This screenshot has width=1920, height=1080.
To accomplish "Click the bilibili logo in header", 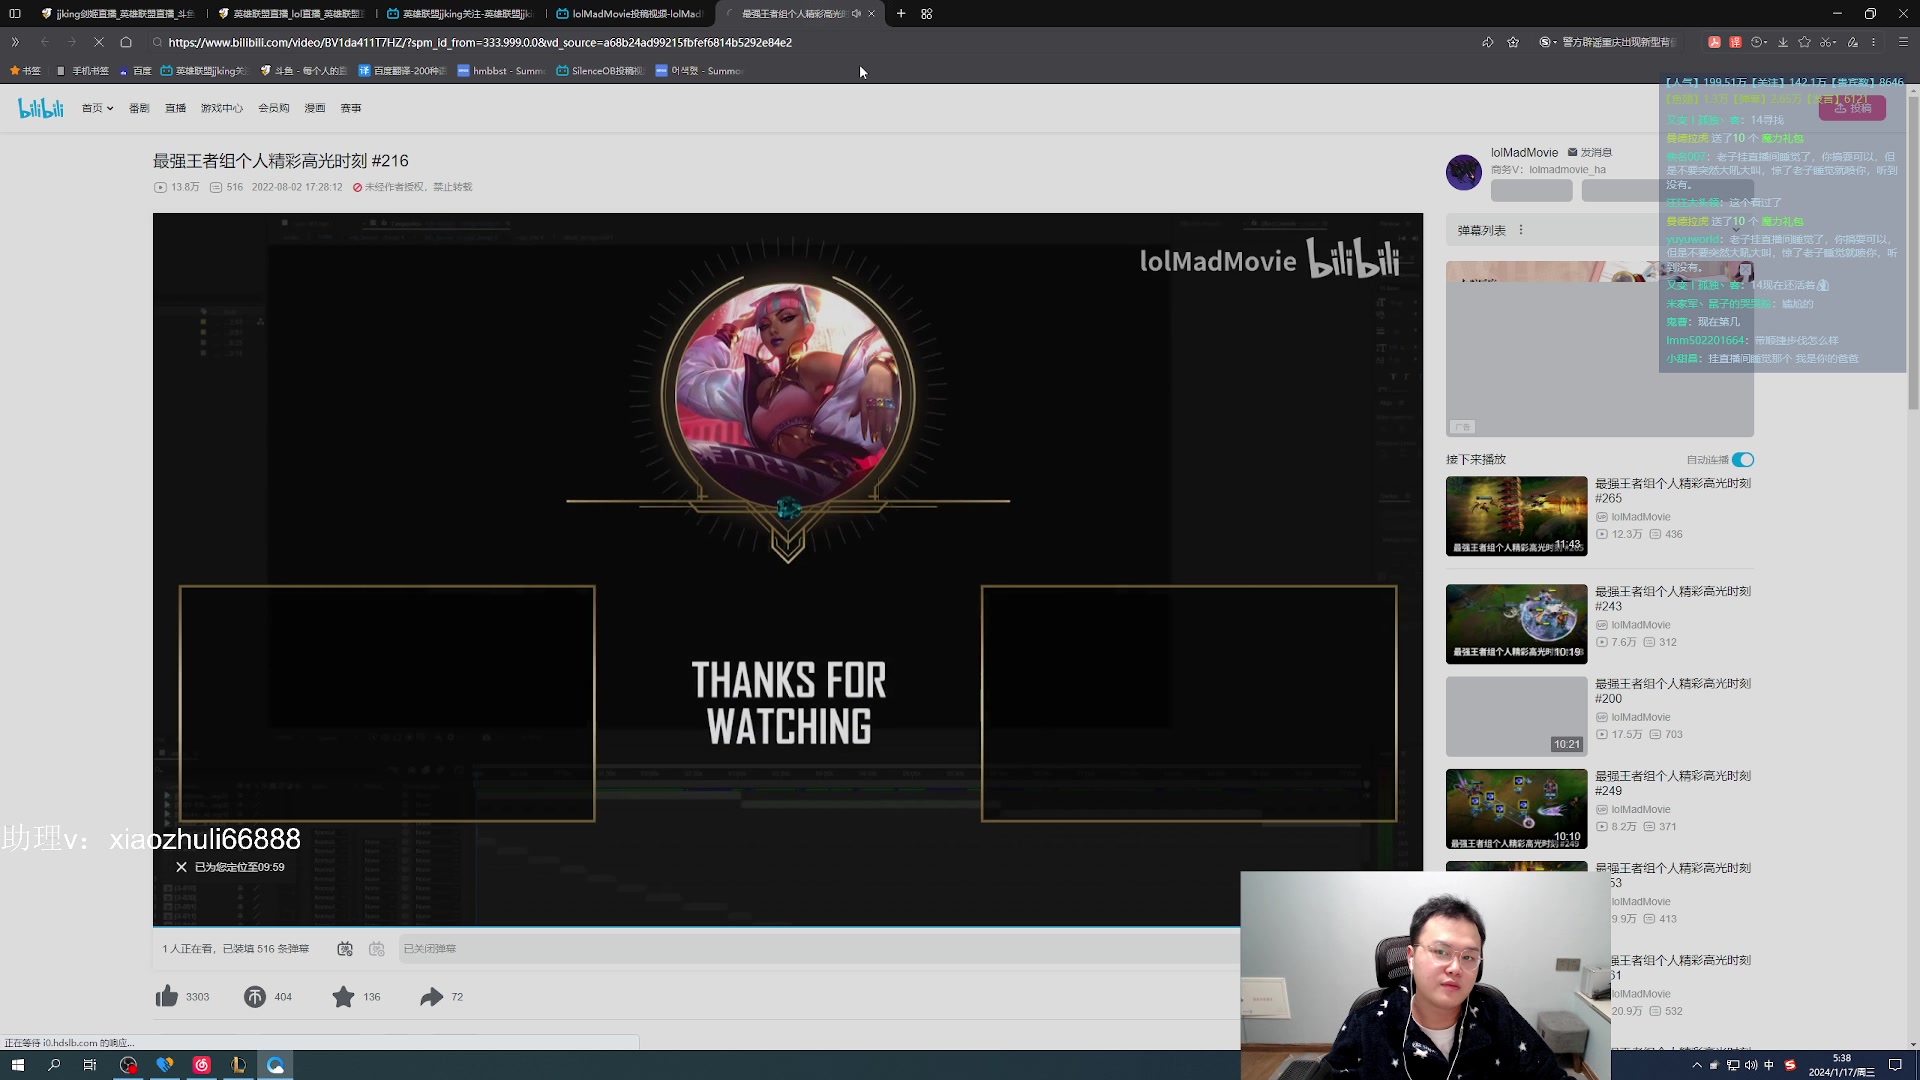I will click(x=41, y=108).
